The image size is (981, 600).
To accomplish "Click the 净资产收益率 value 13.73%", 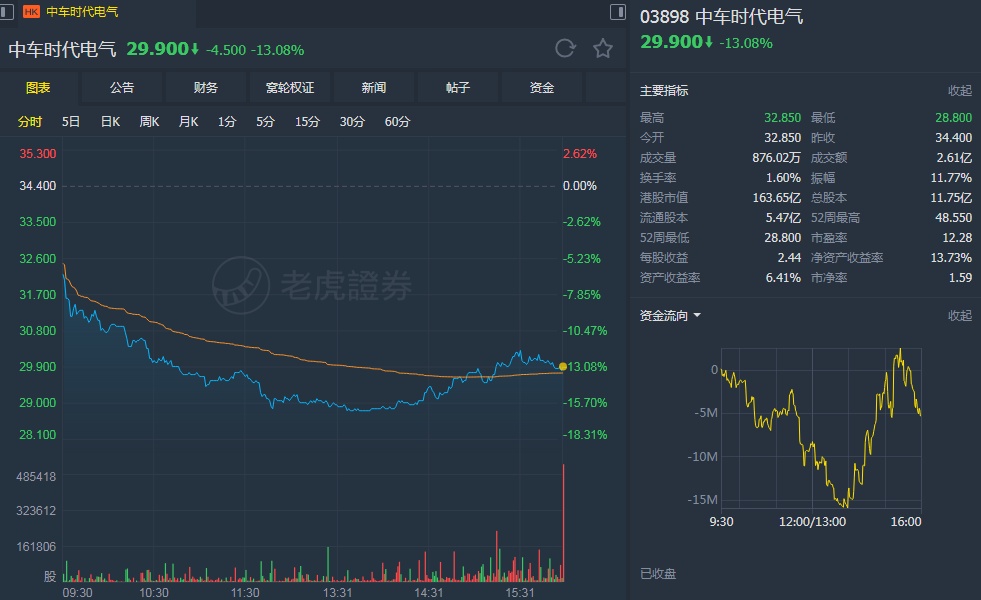I will [951, 258].
